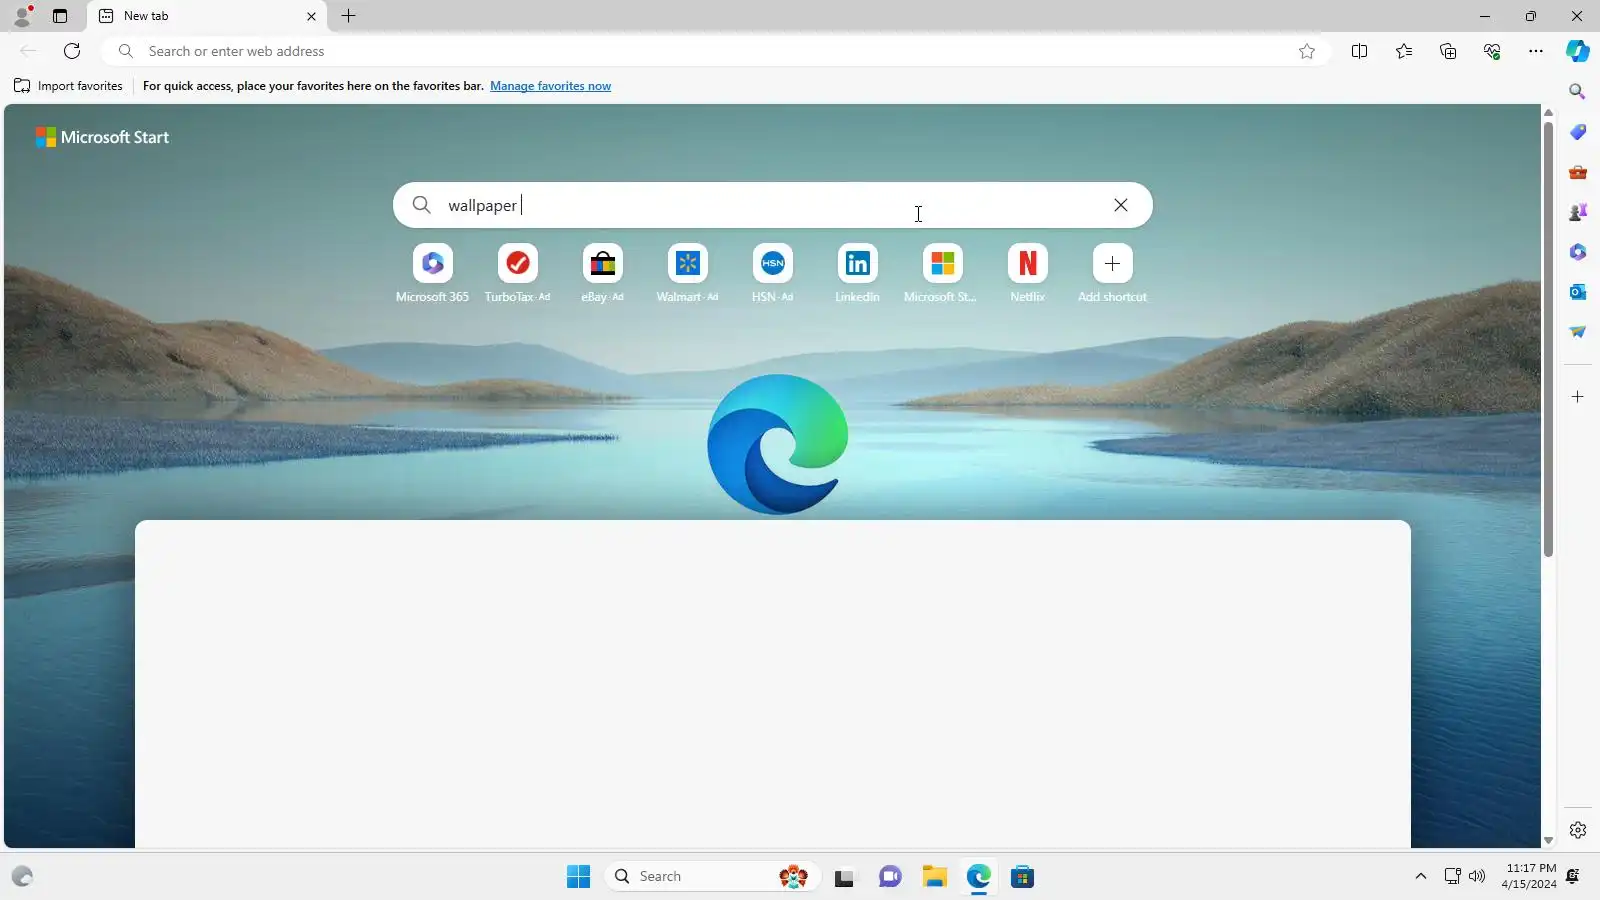Open a new tab with plus button
The image size is (1600, 900).
tap(348, 16)
